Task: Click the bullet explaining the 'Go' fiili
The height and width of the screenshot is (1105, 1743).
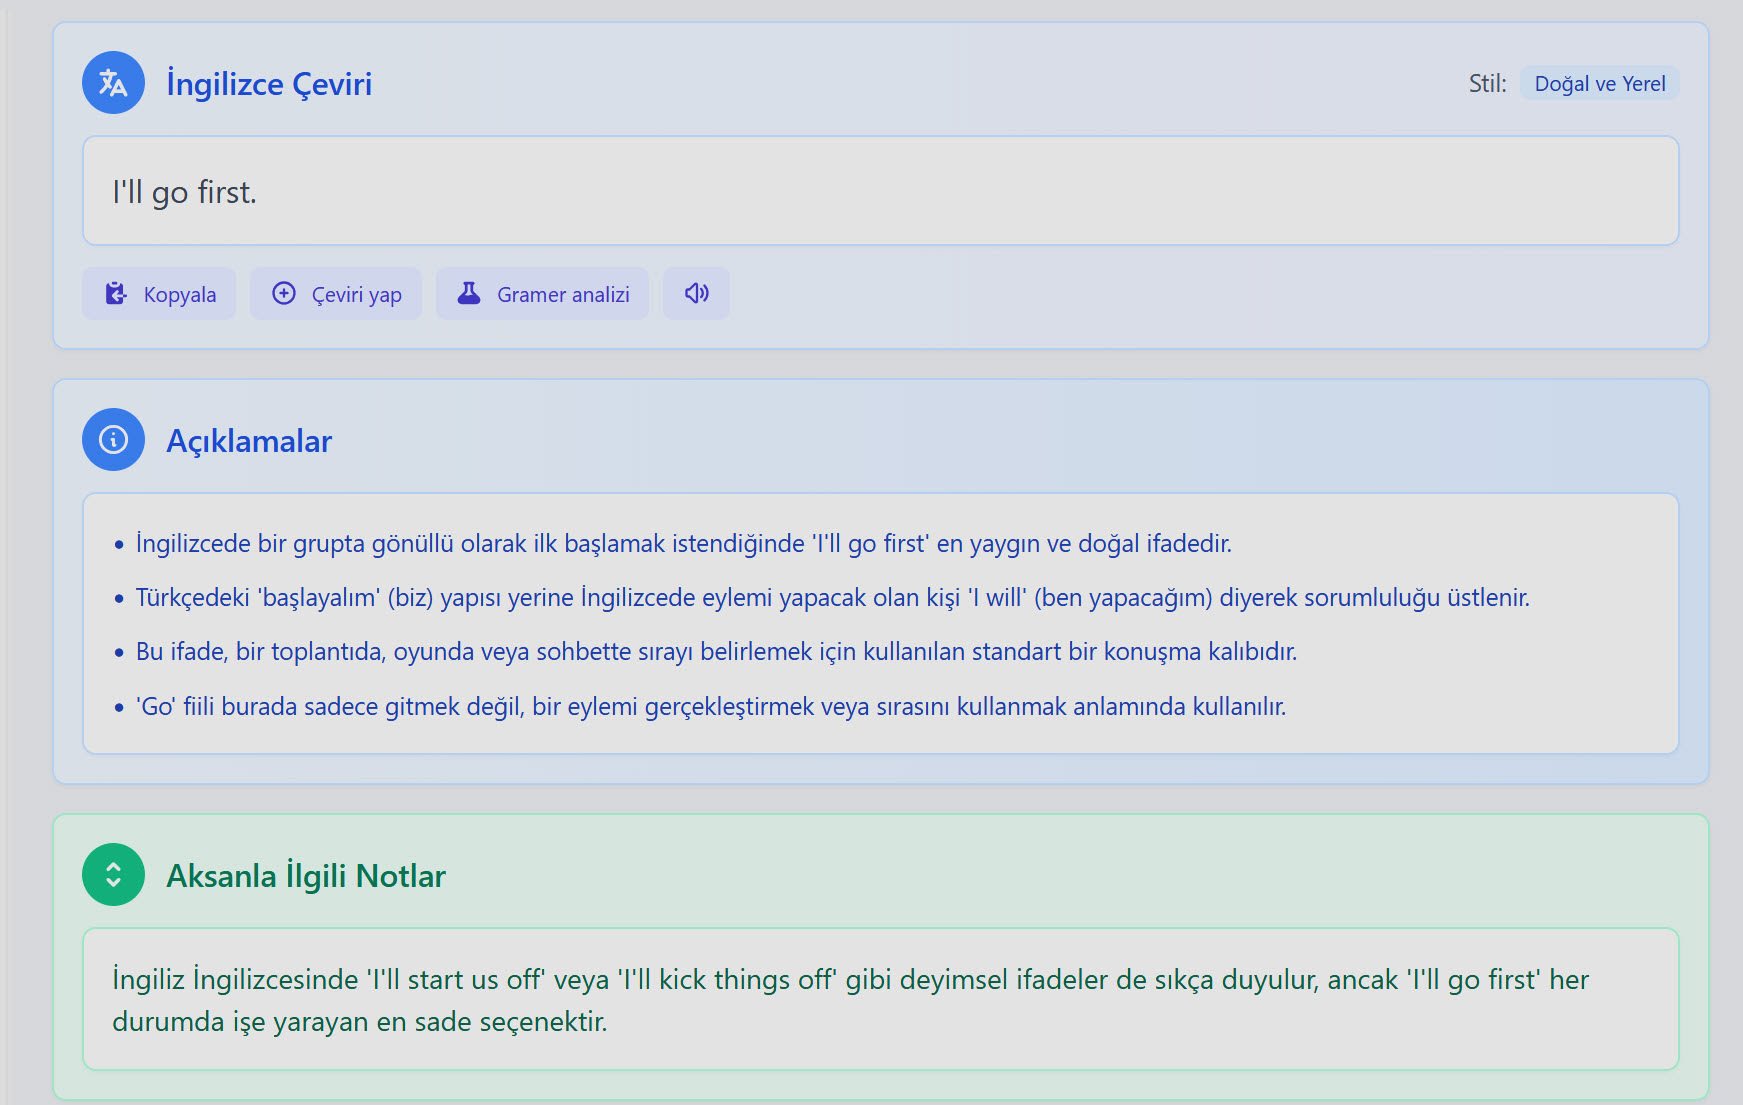Action: point(710,707)
